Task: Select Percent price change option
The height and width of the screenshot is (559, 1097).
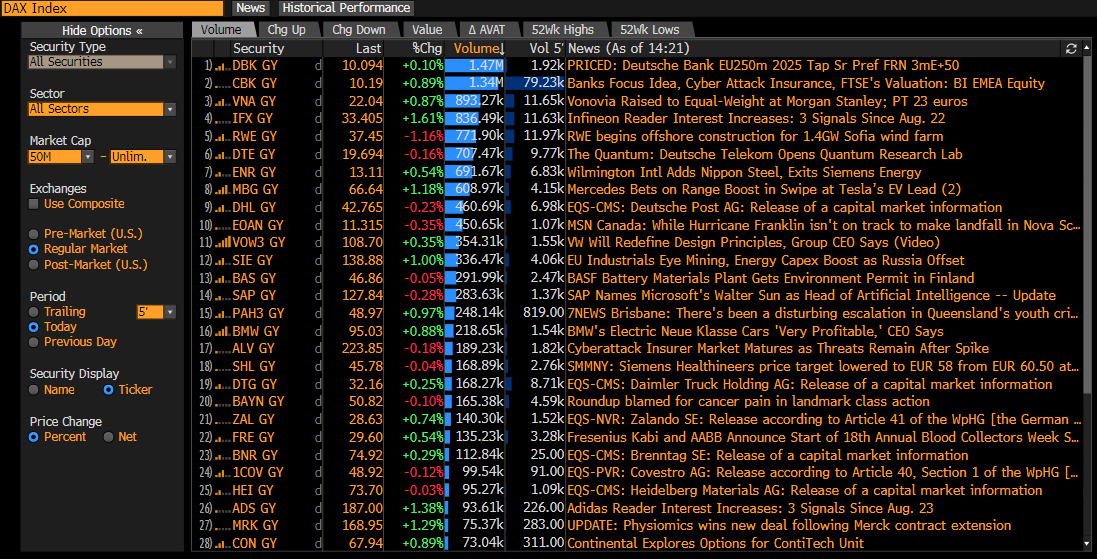Action: [x=33, y=437]
